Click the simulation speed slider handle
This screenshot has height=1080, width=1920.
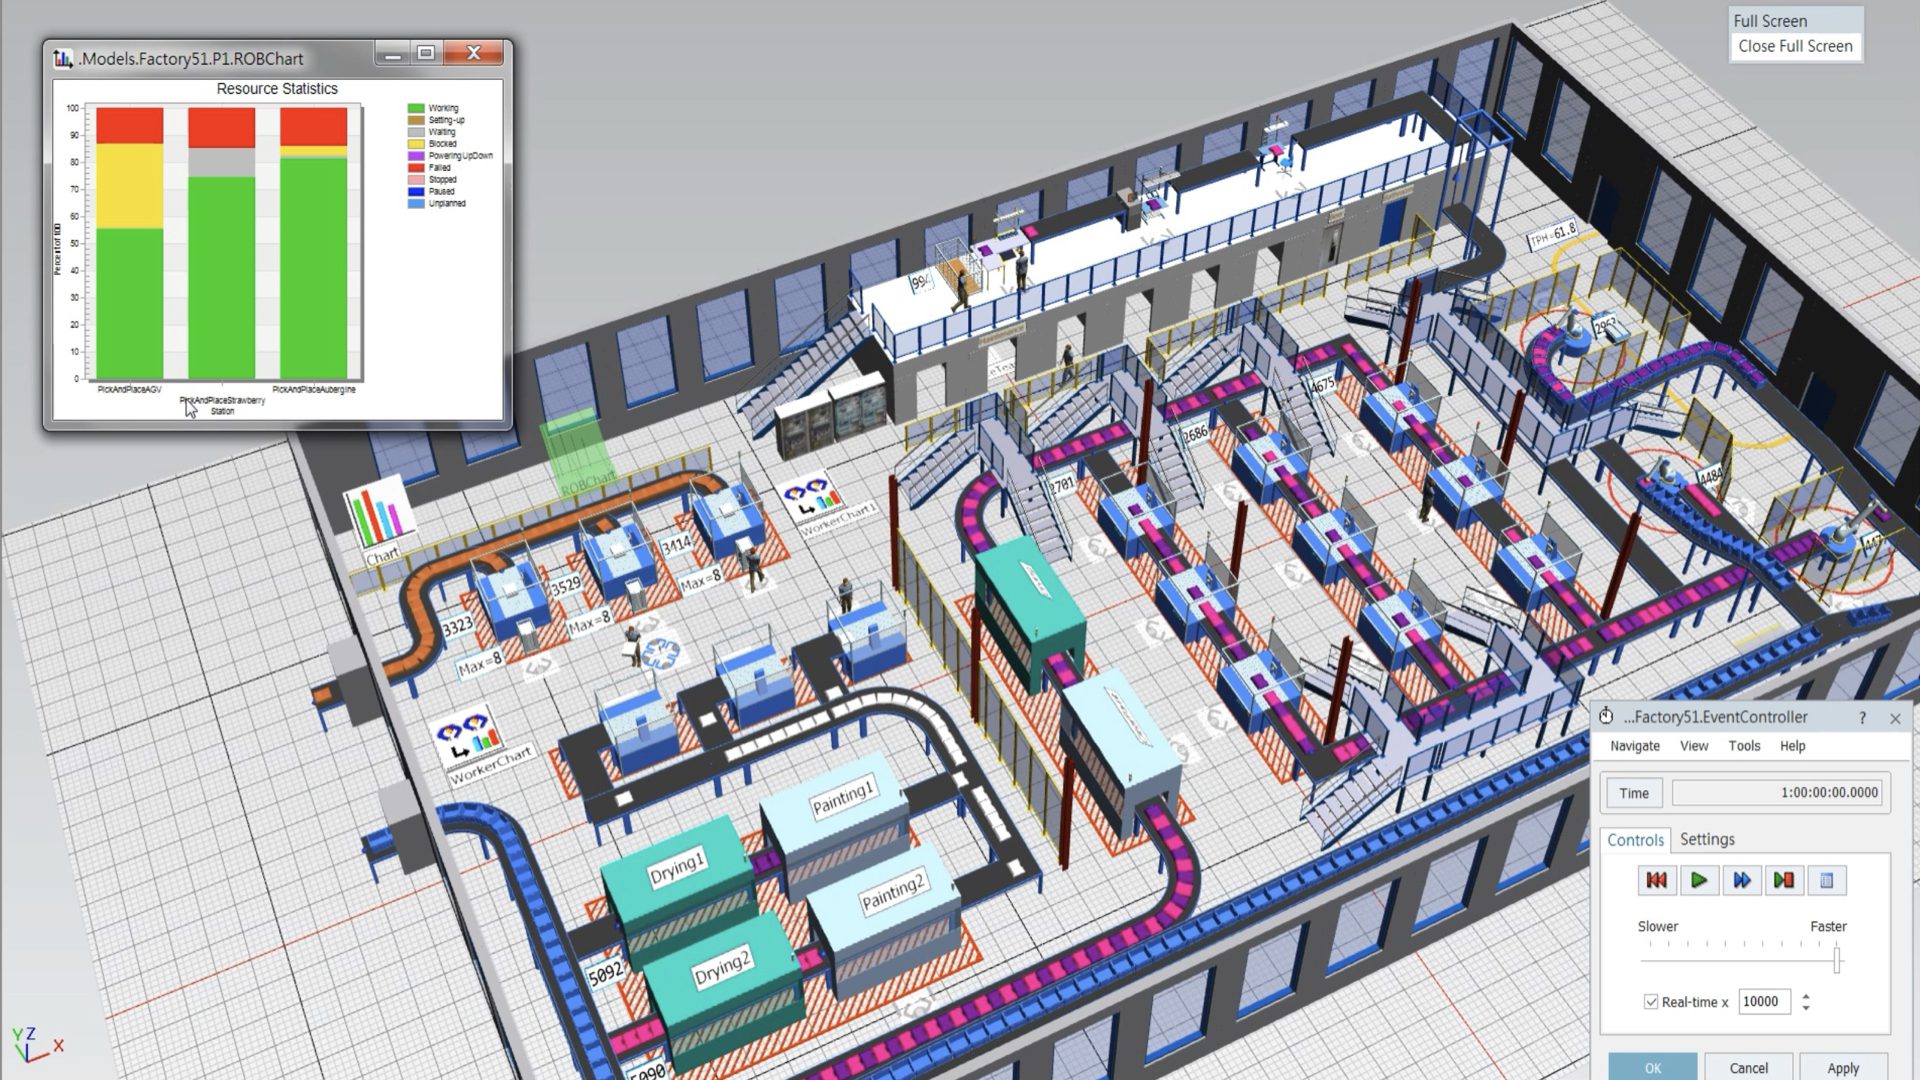[x=1837, y=960]
